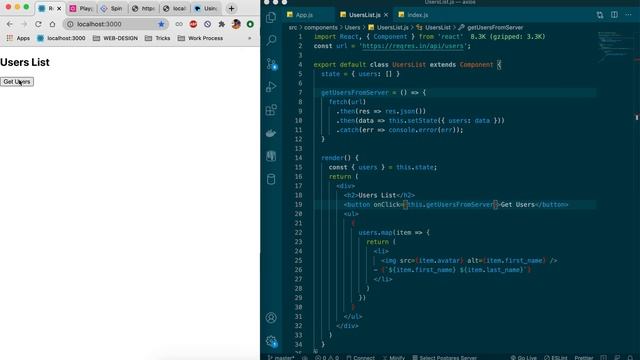Click the errors and warnings indicator

(x=327, y=358)
